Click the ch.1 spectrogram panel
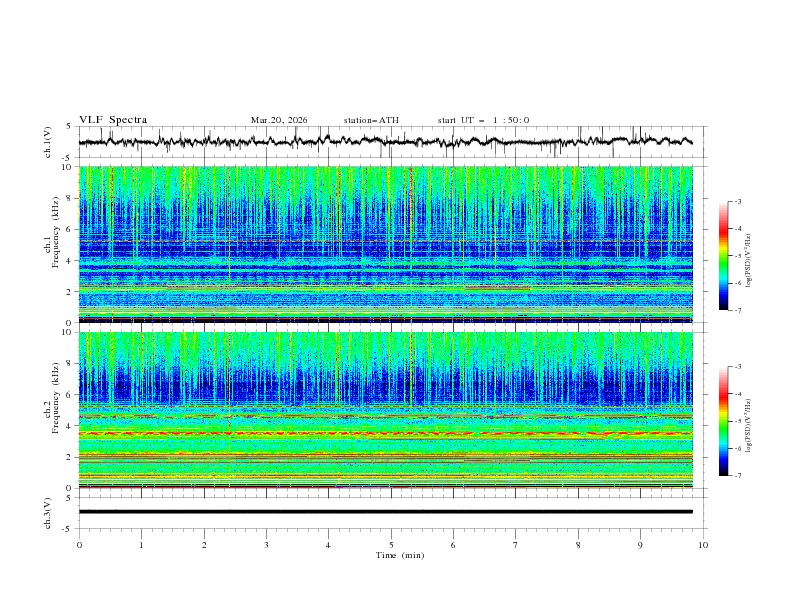The height and width of the screenshot is (612, 792). [385, 244]
